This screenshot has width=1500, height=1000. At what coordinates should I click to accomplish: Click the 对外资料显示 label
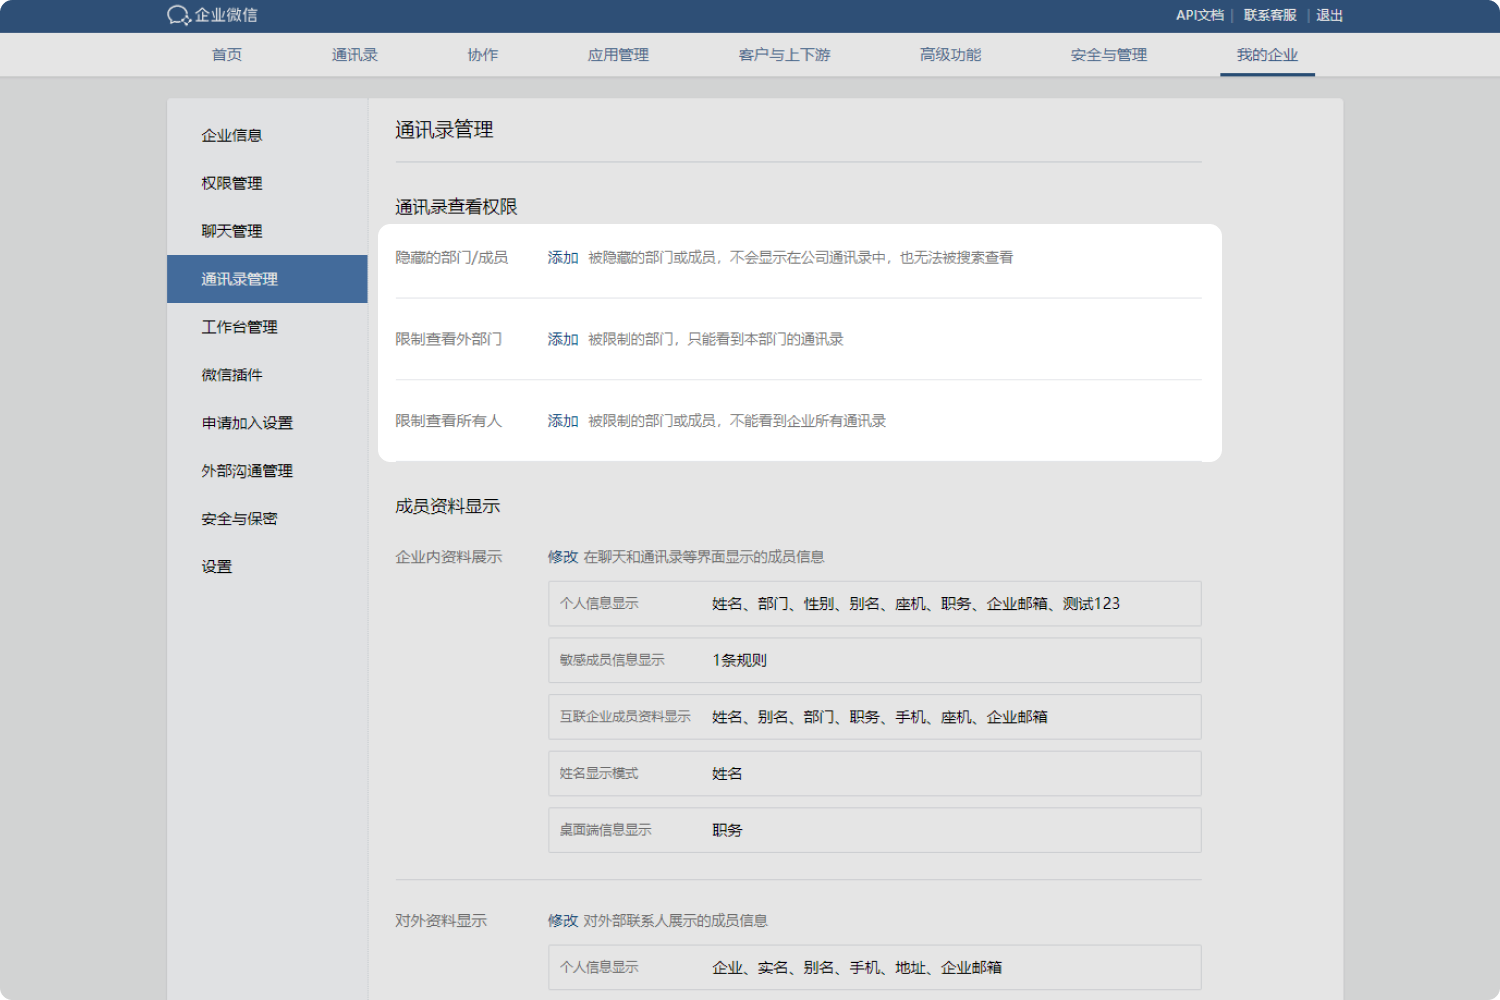click(441, 921)
